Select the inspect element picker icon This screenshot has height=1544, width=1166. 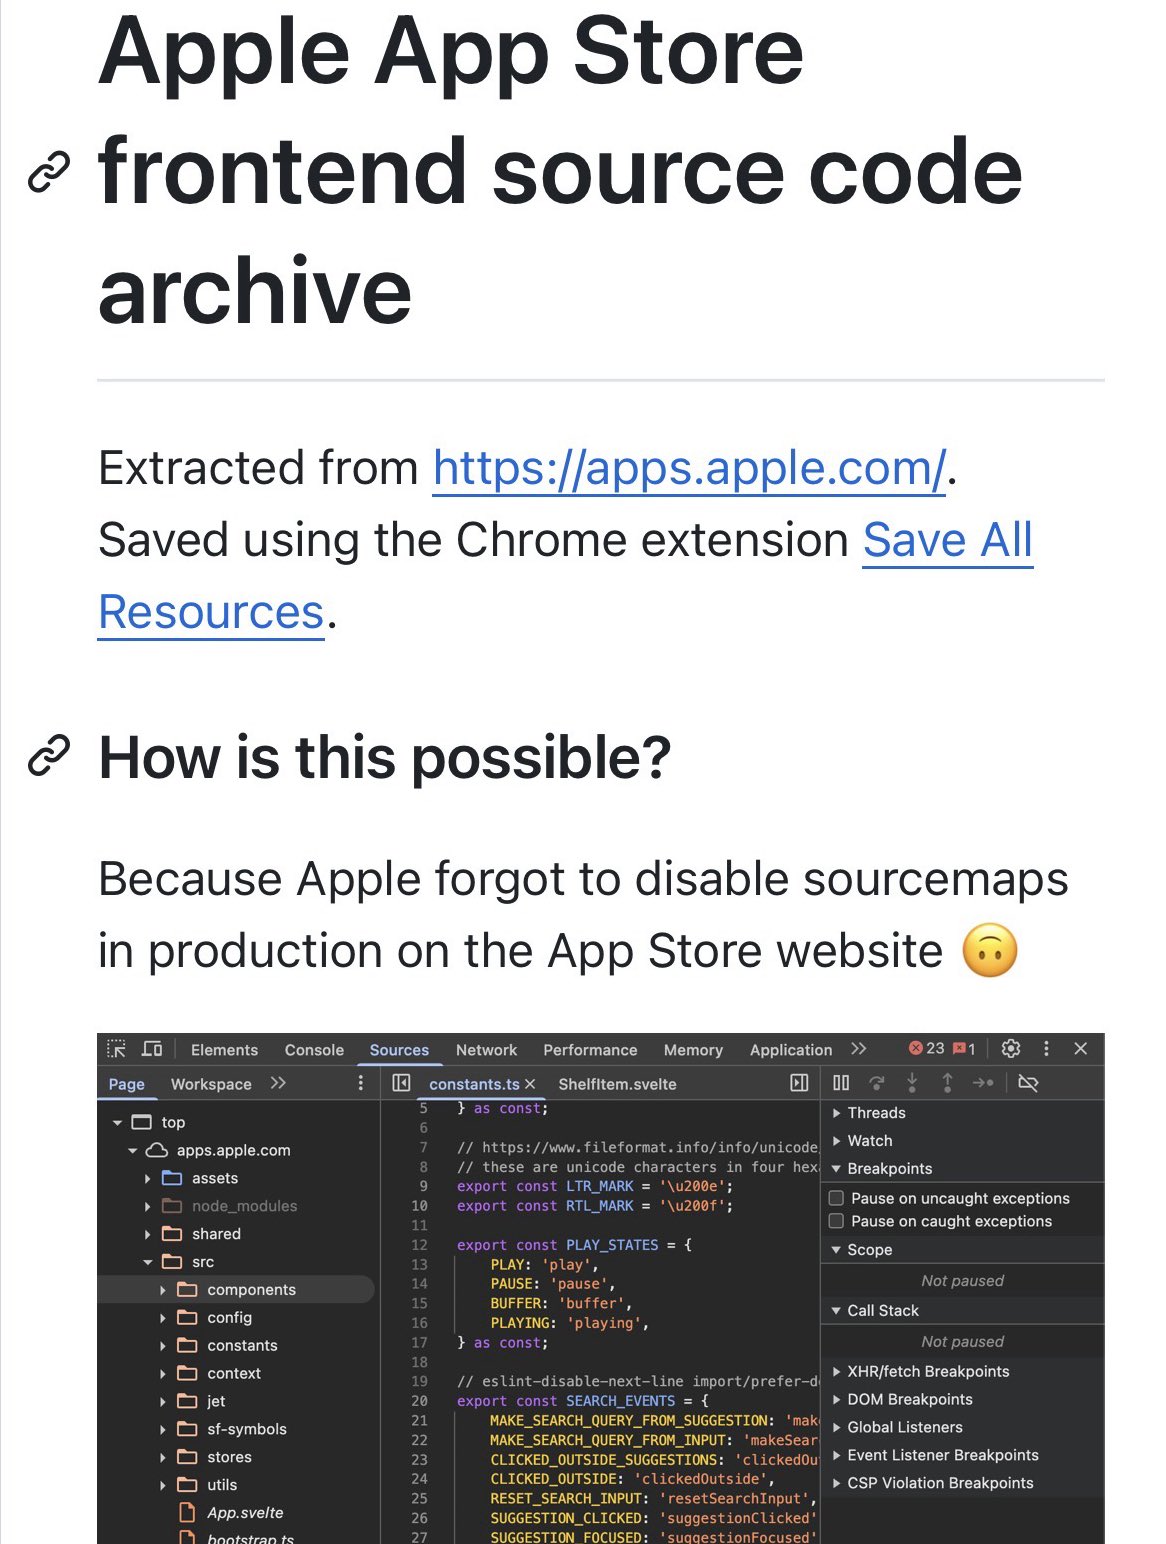click(116, 1049)
